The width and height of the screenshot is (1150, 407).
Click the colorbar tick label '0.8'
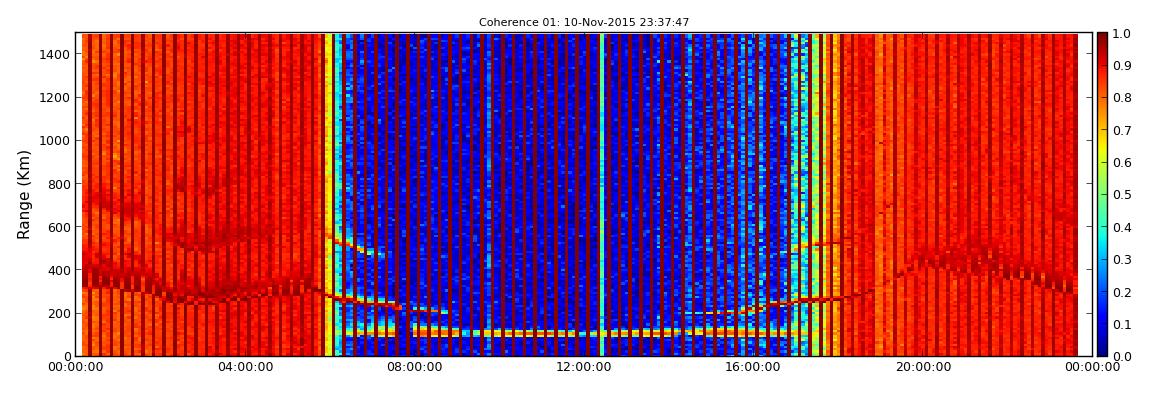tap(1121, 98)
